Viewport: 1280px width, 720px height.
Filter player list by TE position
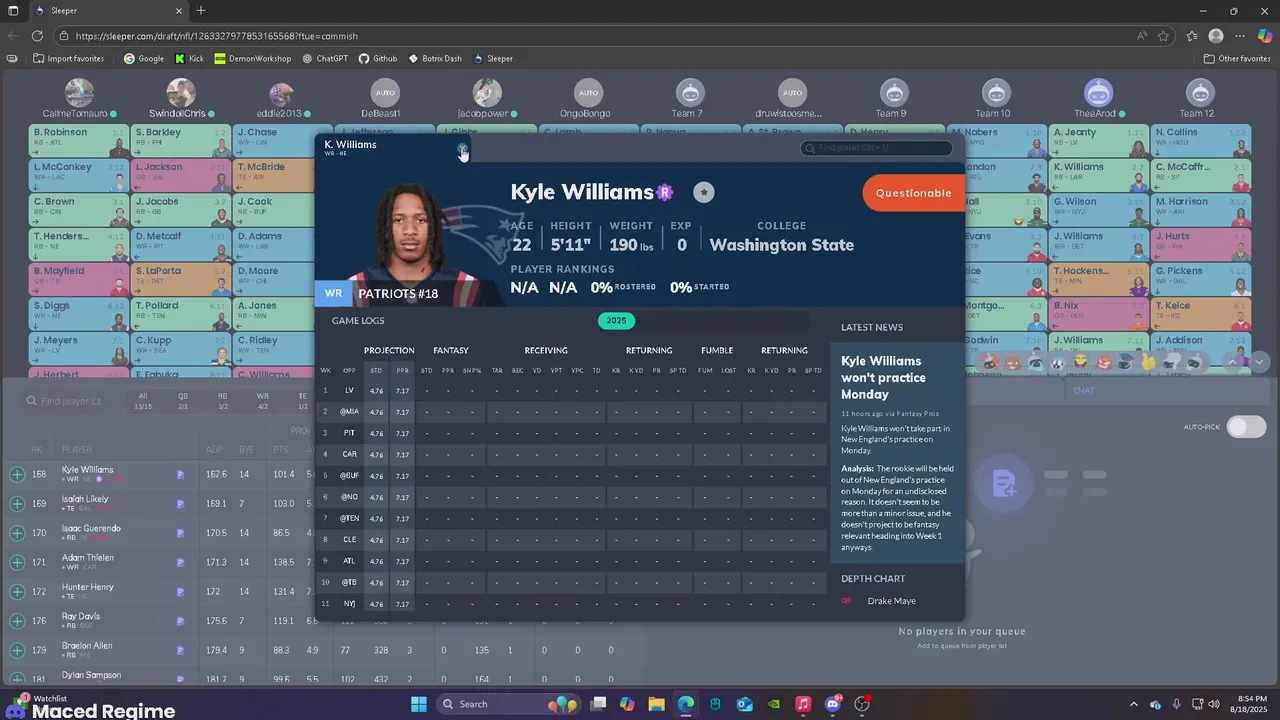click(x=302, y=401)
